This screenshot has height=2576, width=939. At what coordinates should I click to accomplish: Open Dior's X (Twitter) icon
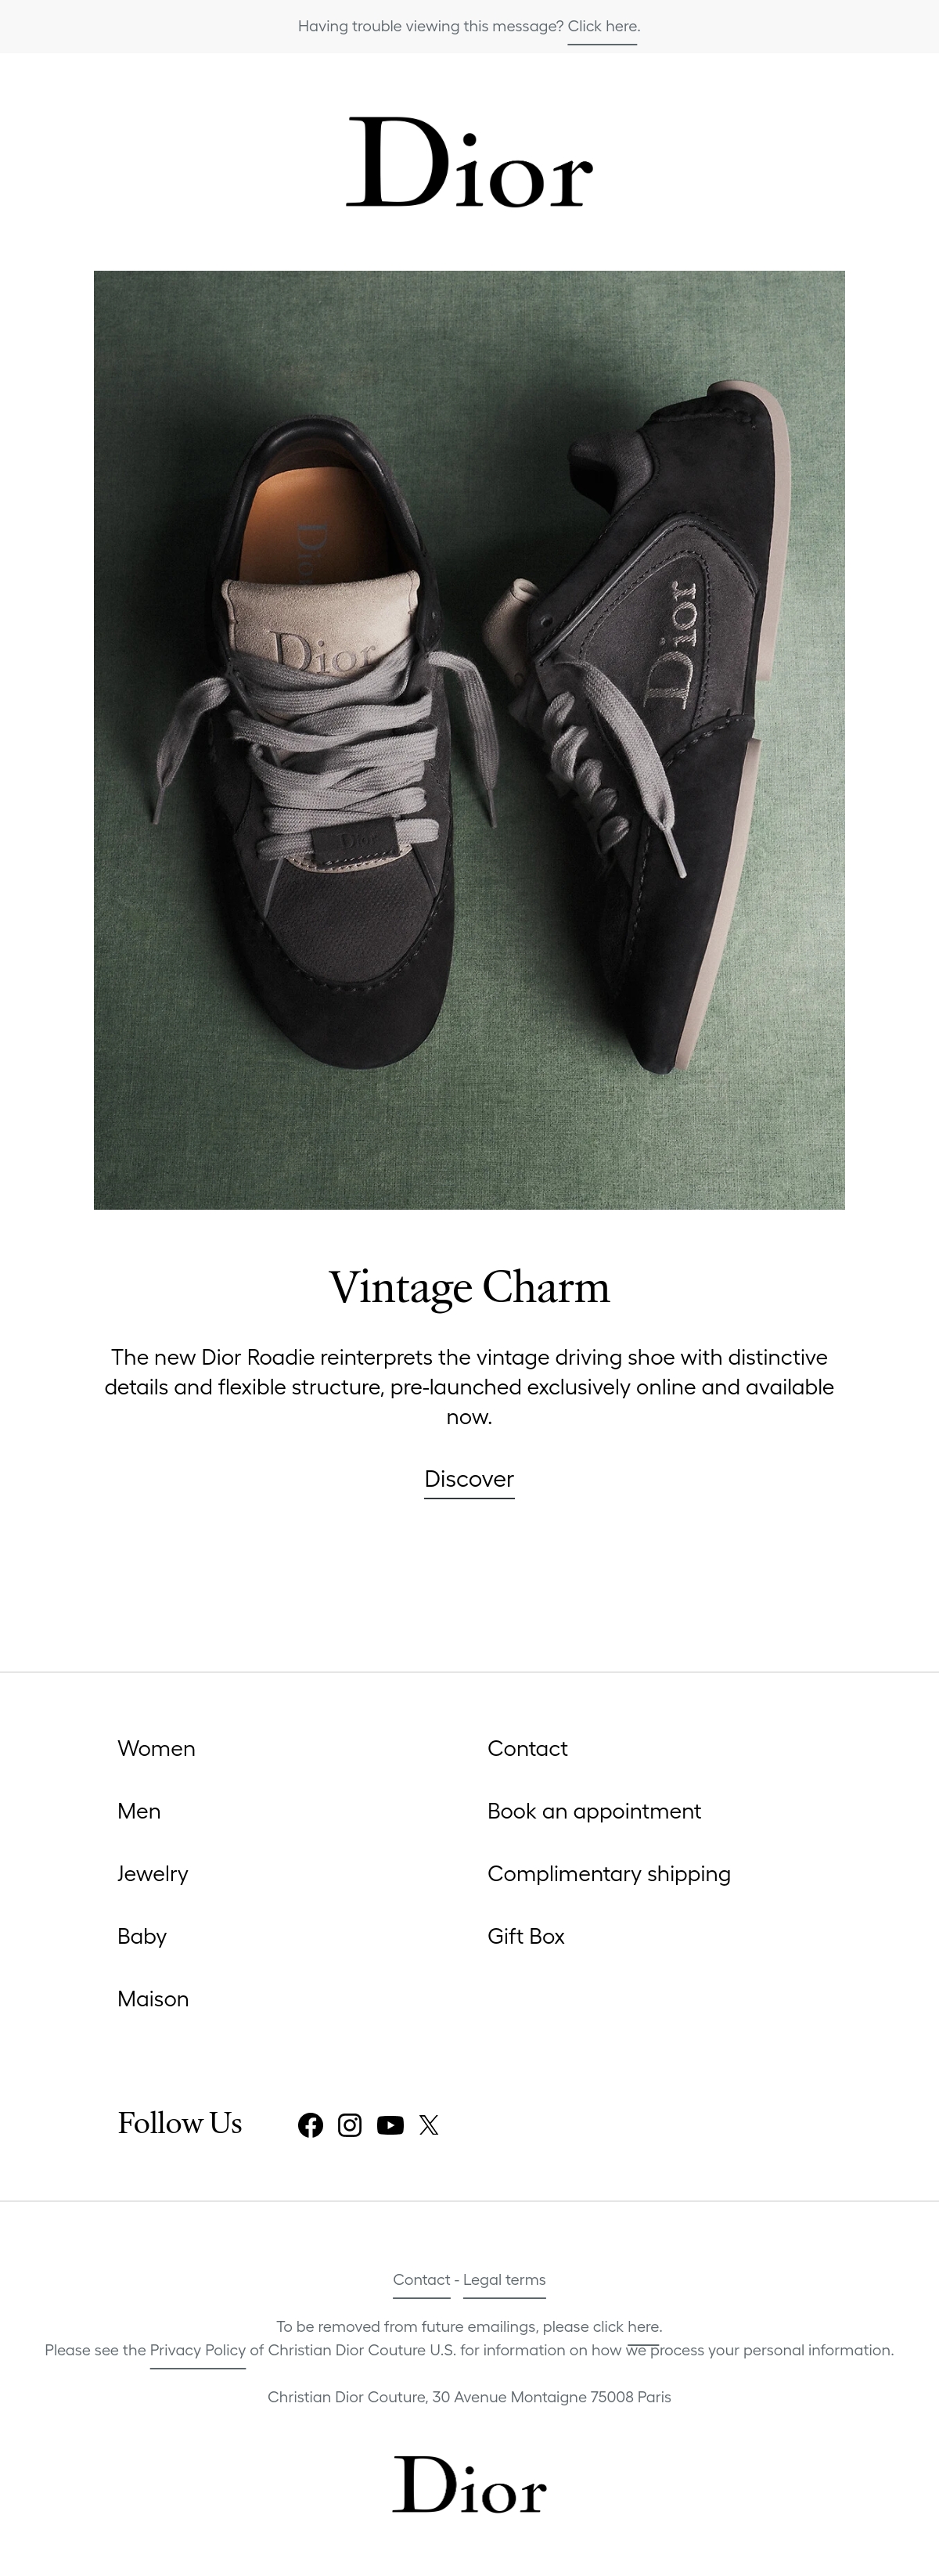(429, 2125)
